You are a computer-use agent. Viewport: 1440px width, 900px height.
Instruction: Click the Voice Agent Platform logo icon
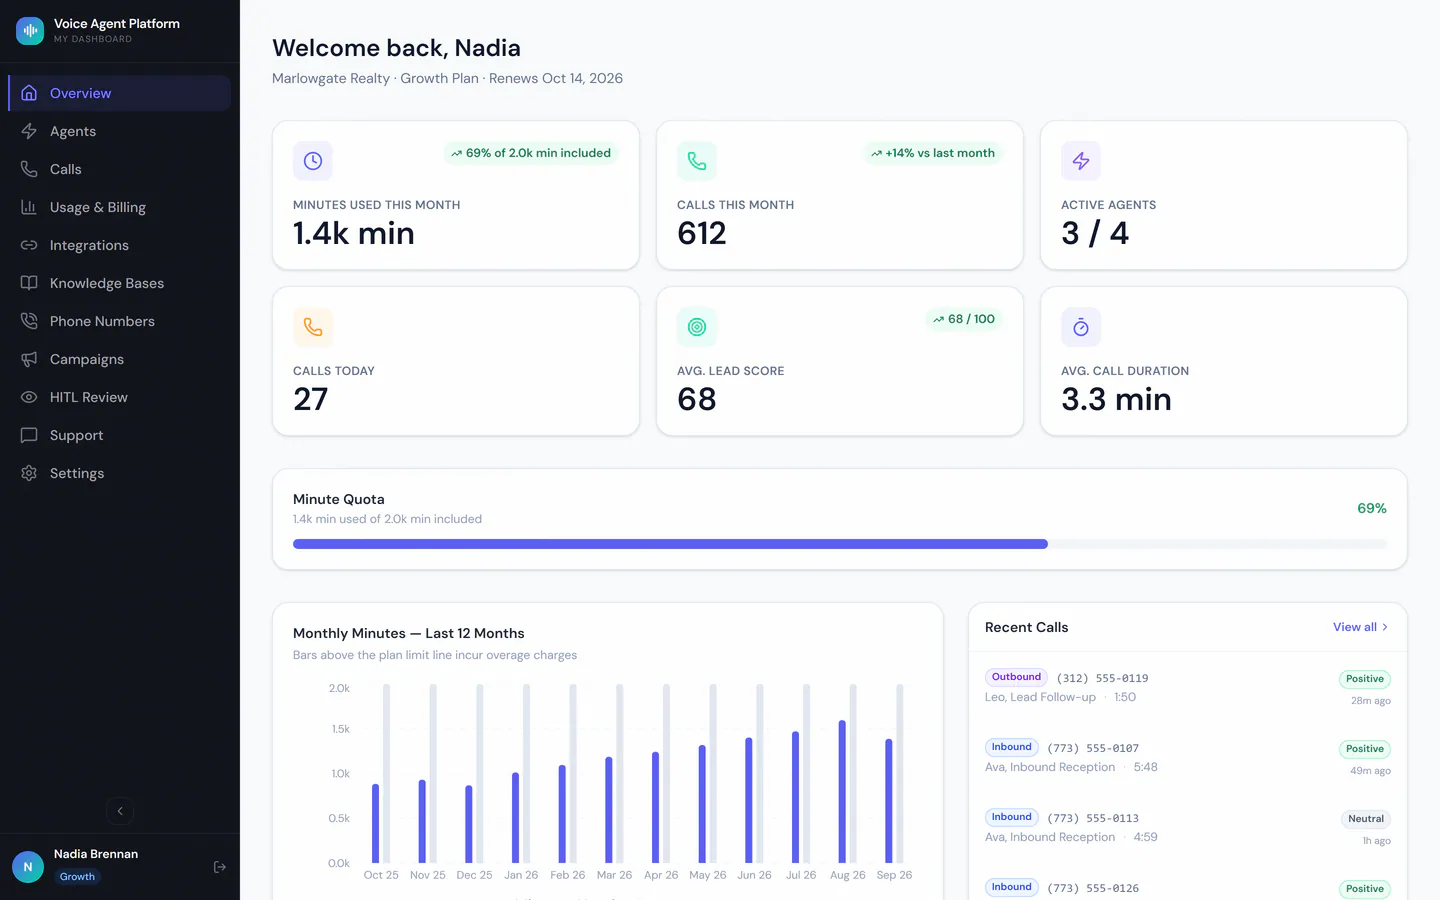click(x=30, y=31)
